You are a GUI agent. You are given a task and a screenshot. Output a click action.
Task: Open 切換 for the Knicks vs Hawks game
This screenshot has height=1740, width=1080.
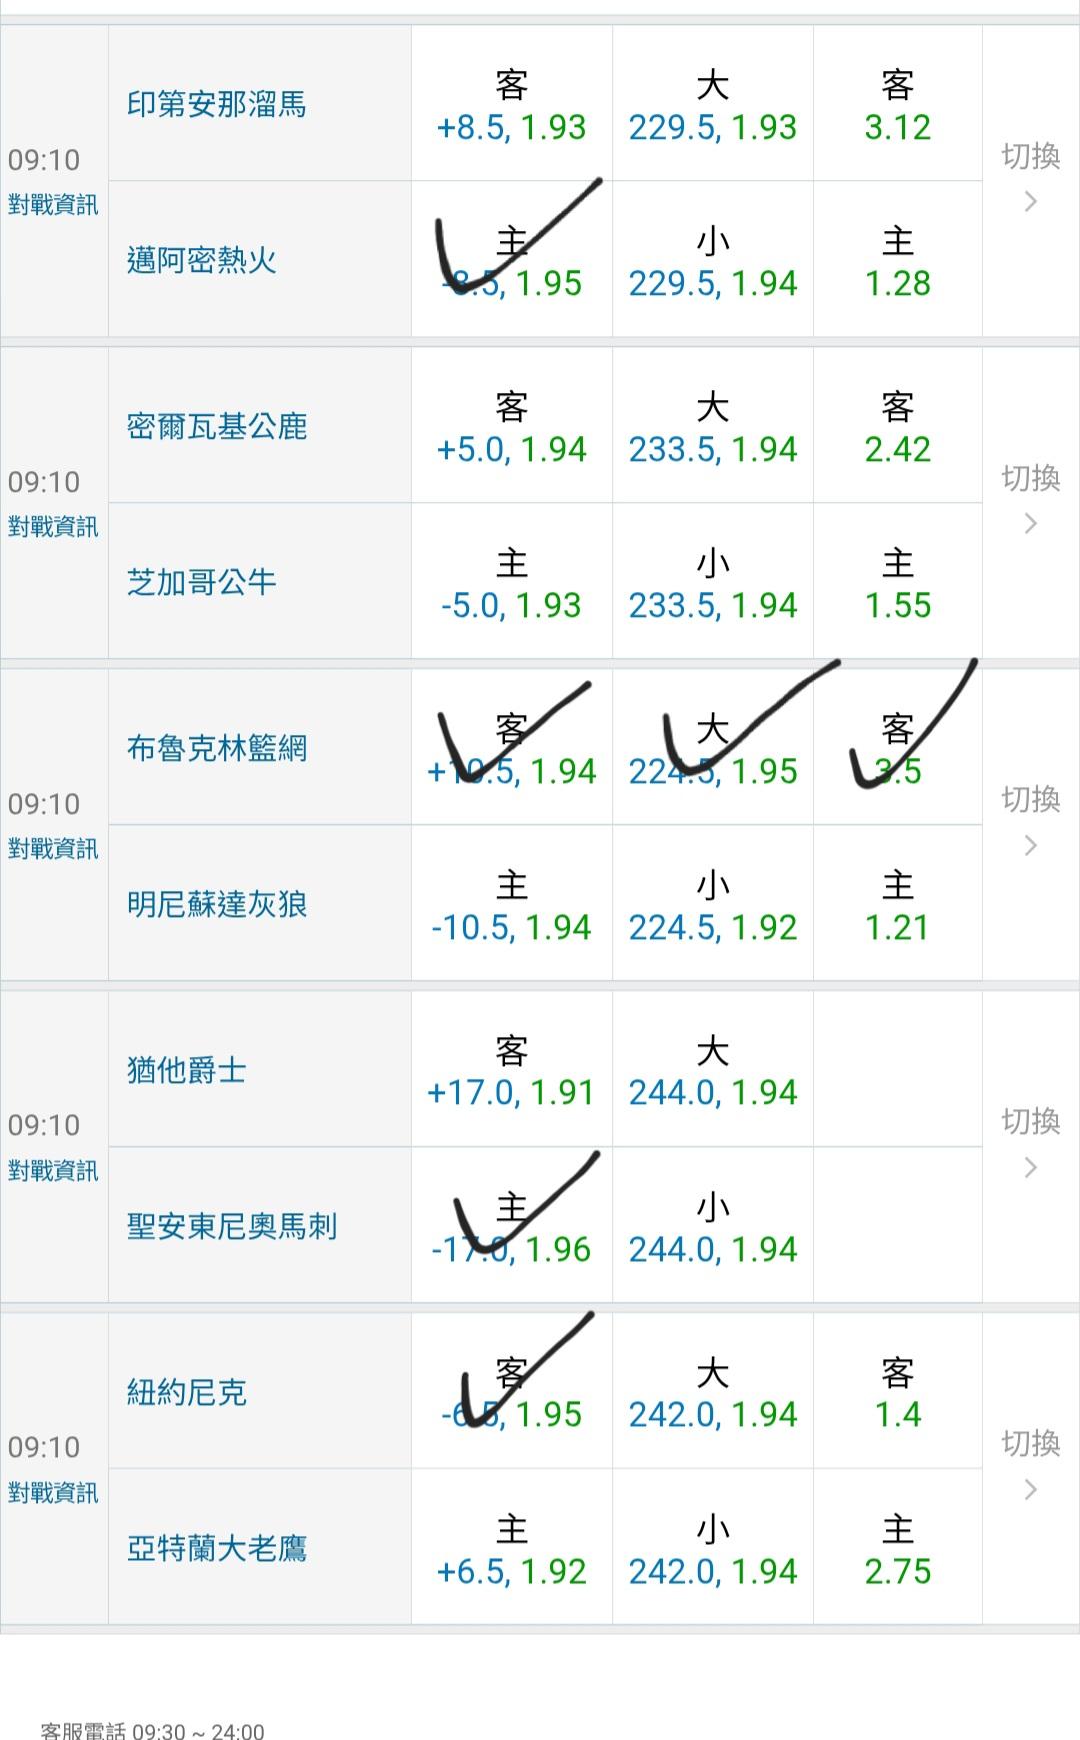pyautogui.click(x=1030, y=1468)
